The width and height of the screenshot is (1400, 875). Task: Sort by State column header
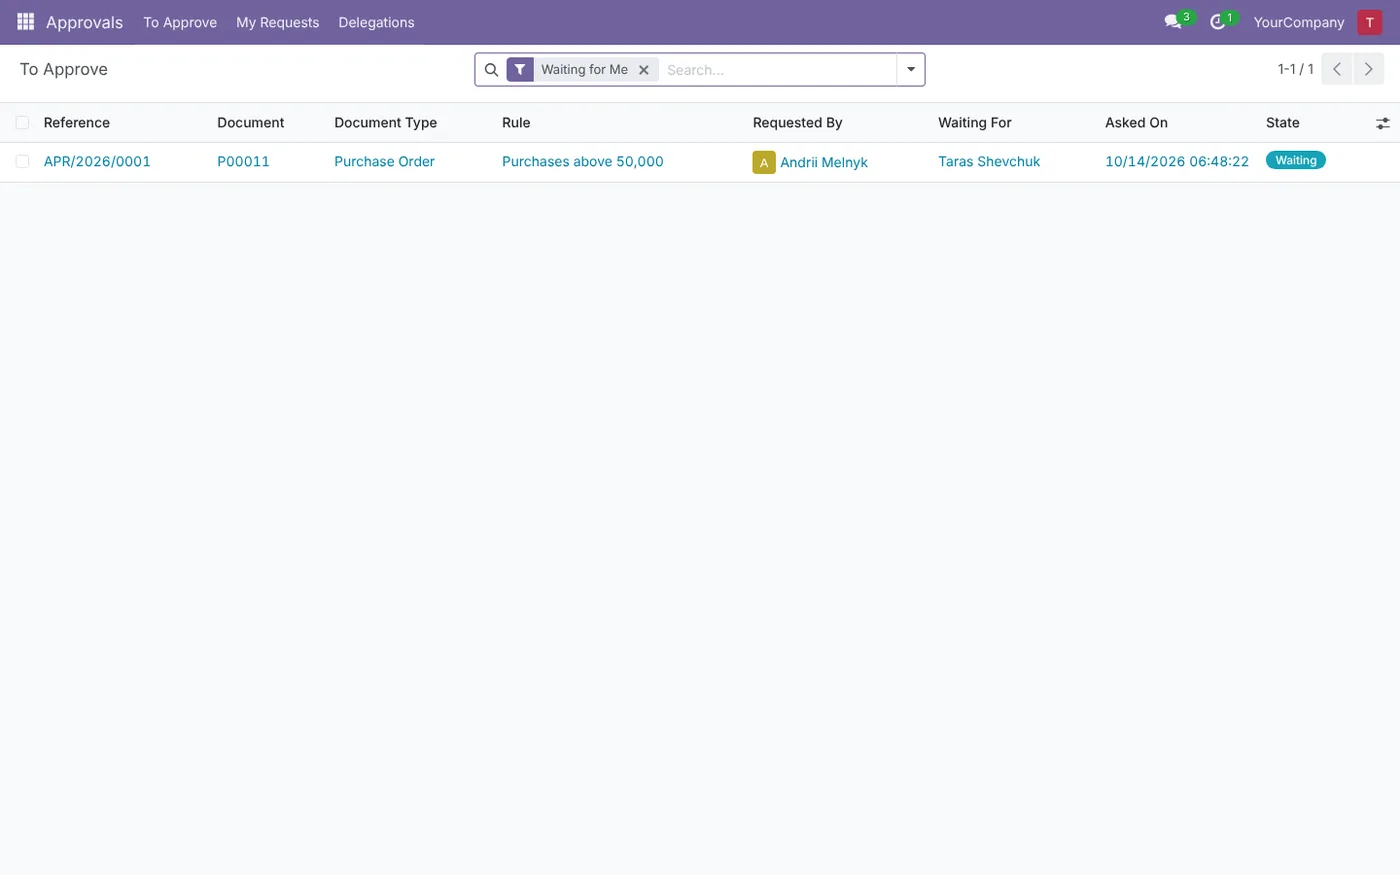click(1283, 123)
